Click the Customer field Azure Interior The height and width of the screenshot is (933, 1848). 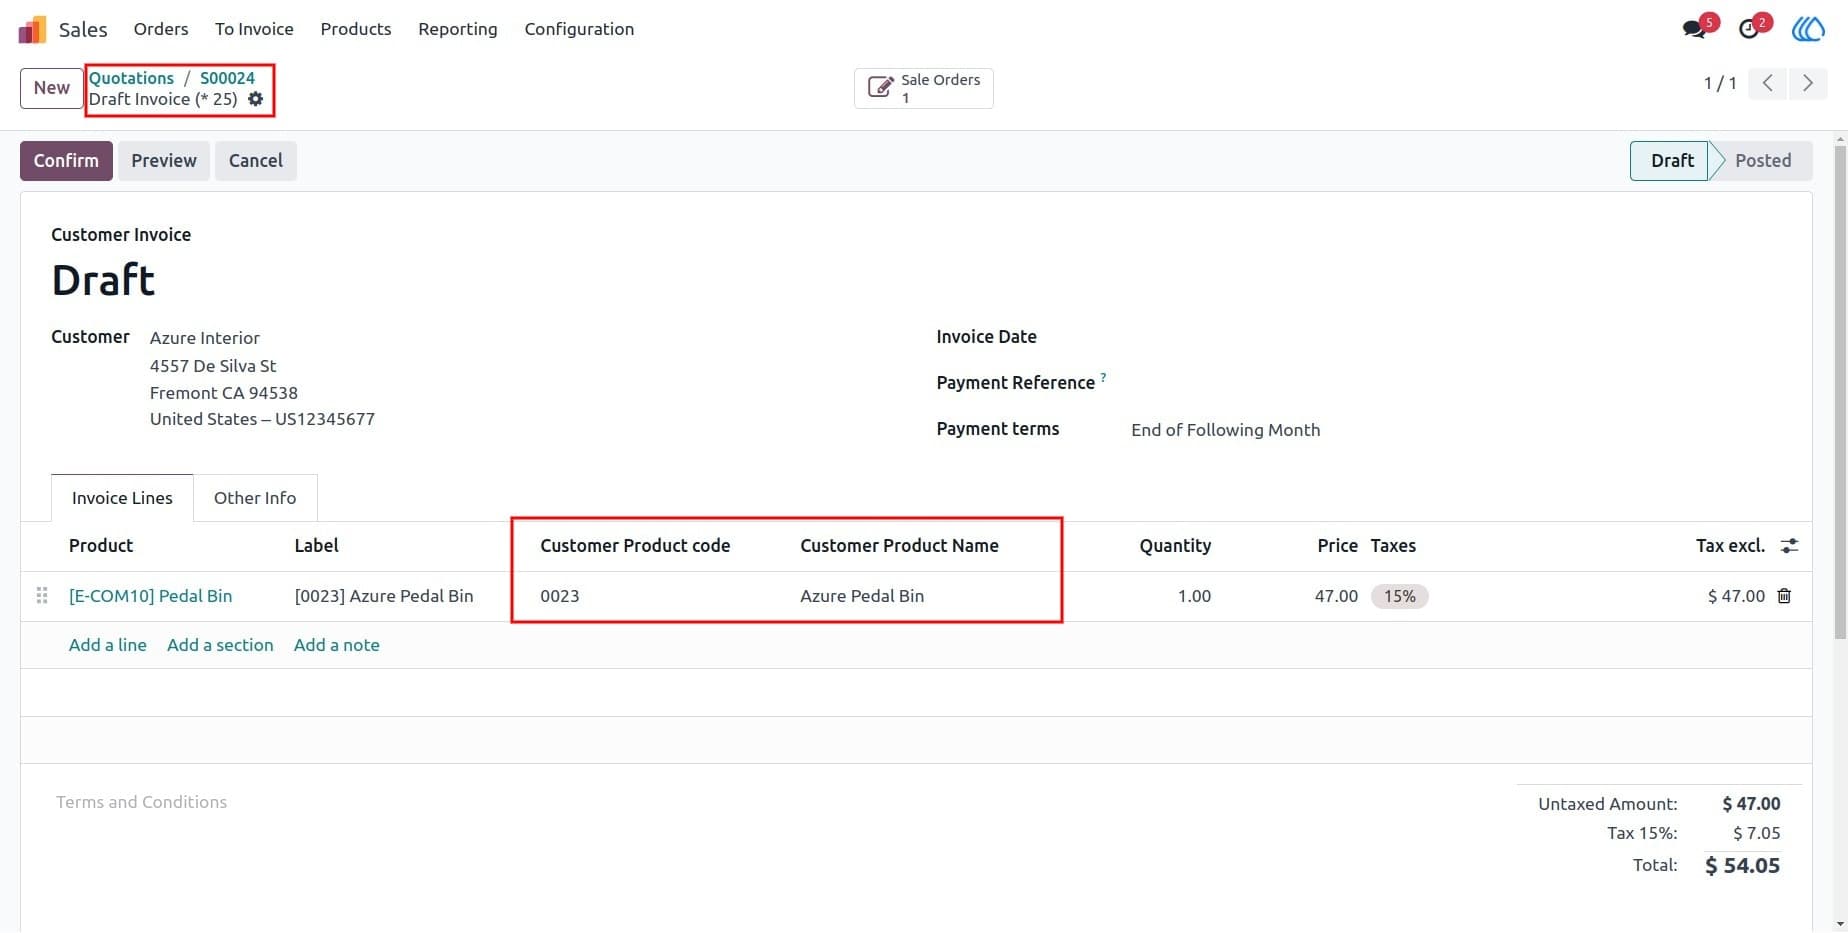click(205, 338)
